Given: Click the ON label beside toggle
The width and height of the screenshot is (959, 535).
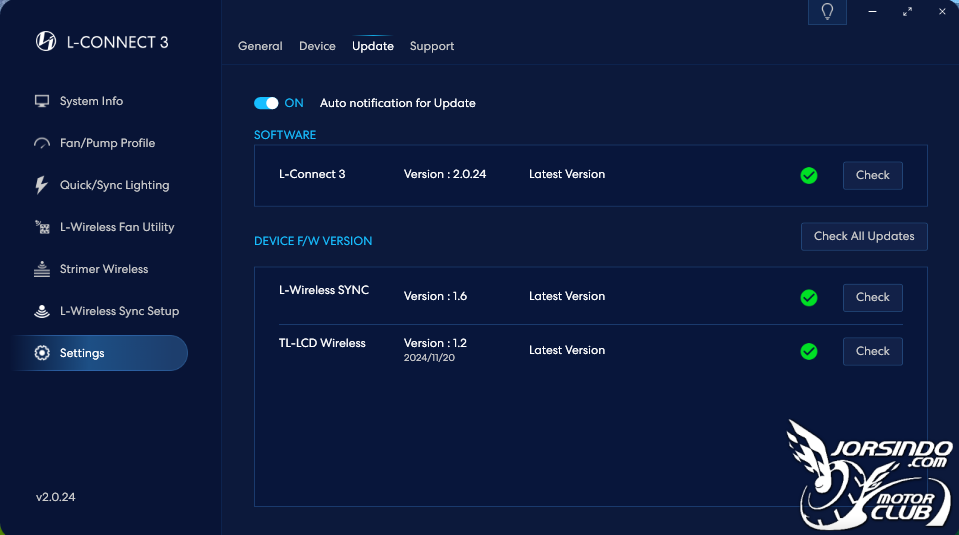Looking at the screenshot, I should tap(294, 103).
